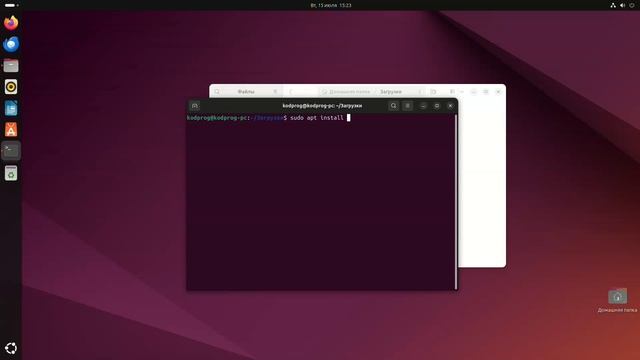The image size is (640, 360).
Task: Maximize the Files window
Action: coord(486,92)
